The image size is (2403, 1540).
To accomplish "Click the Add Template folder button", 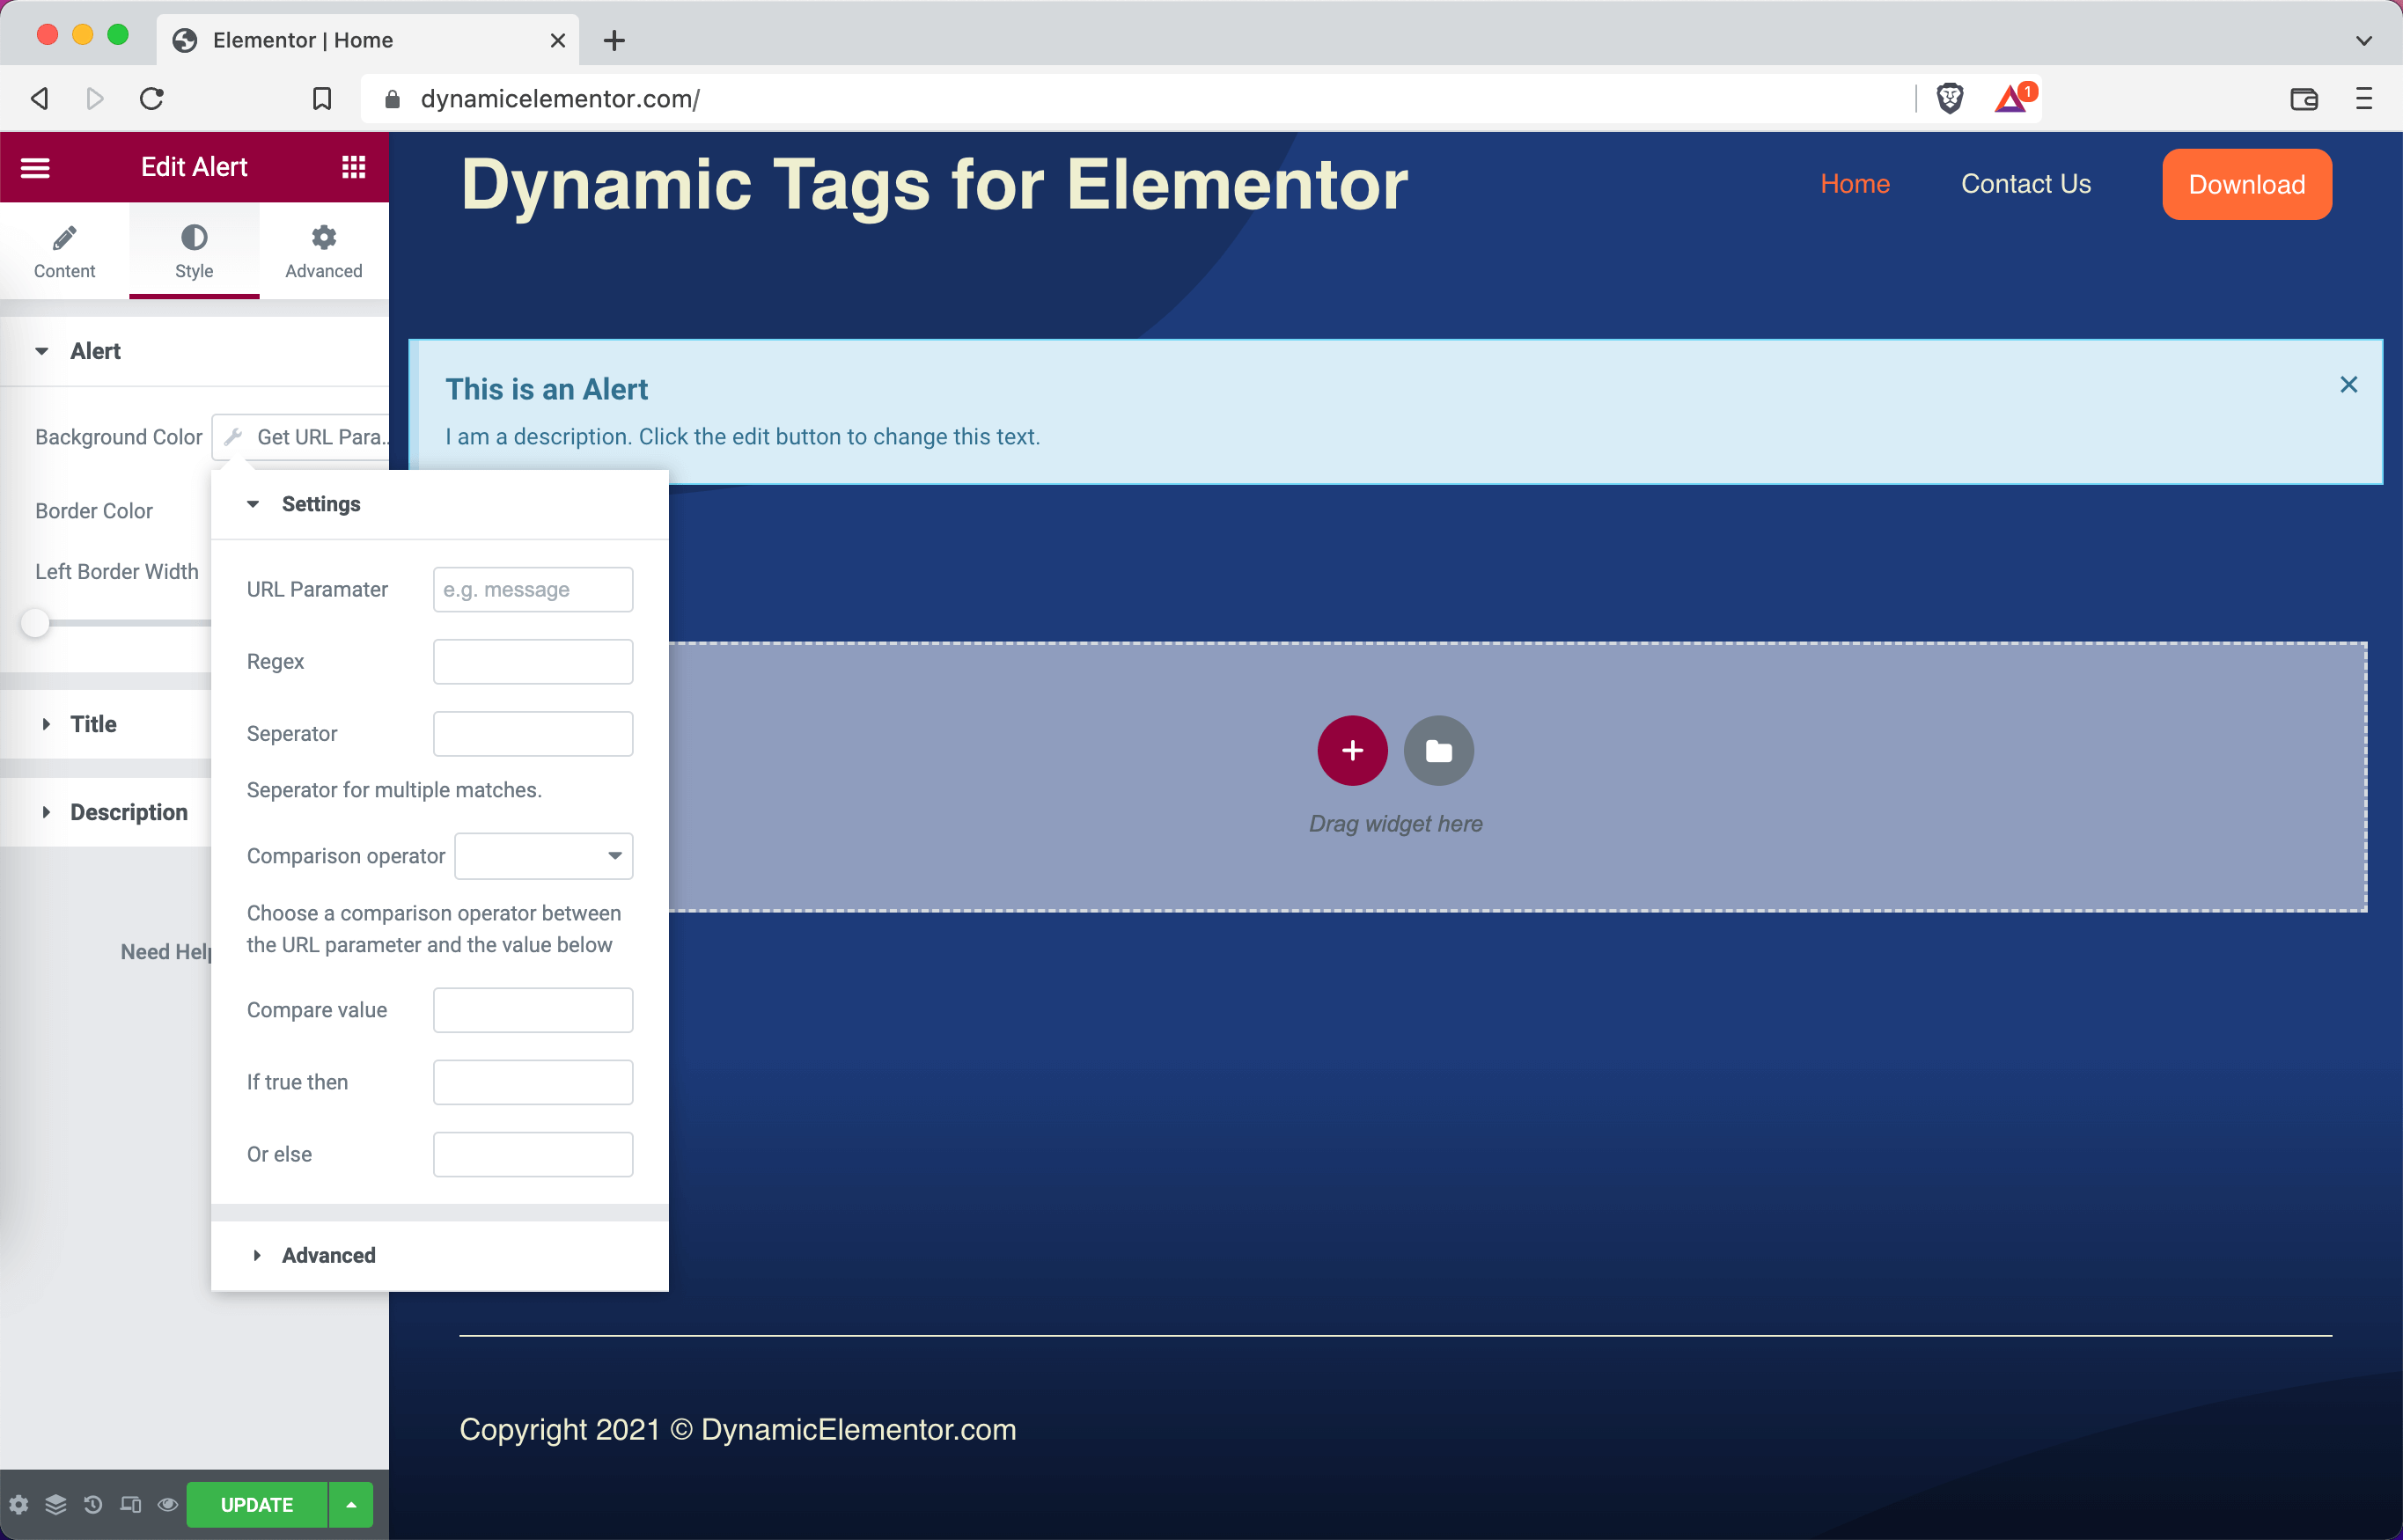I will [1439, 750].
